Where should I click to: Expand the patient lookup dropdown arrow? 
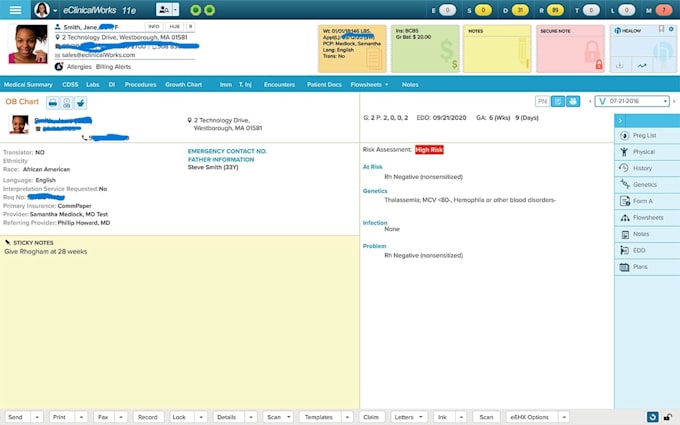coord(175,10)
